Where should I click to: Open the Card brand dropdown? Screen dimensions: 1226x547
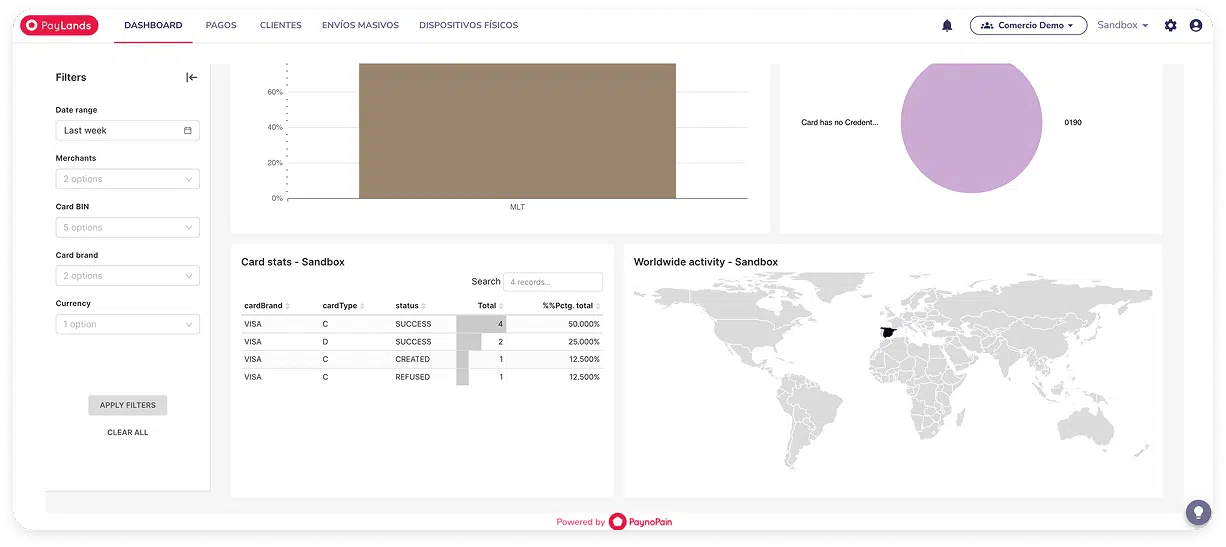tap(127, 276)
